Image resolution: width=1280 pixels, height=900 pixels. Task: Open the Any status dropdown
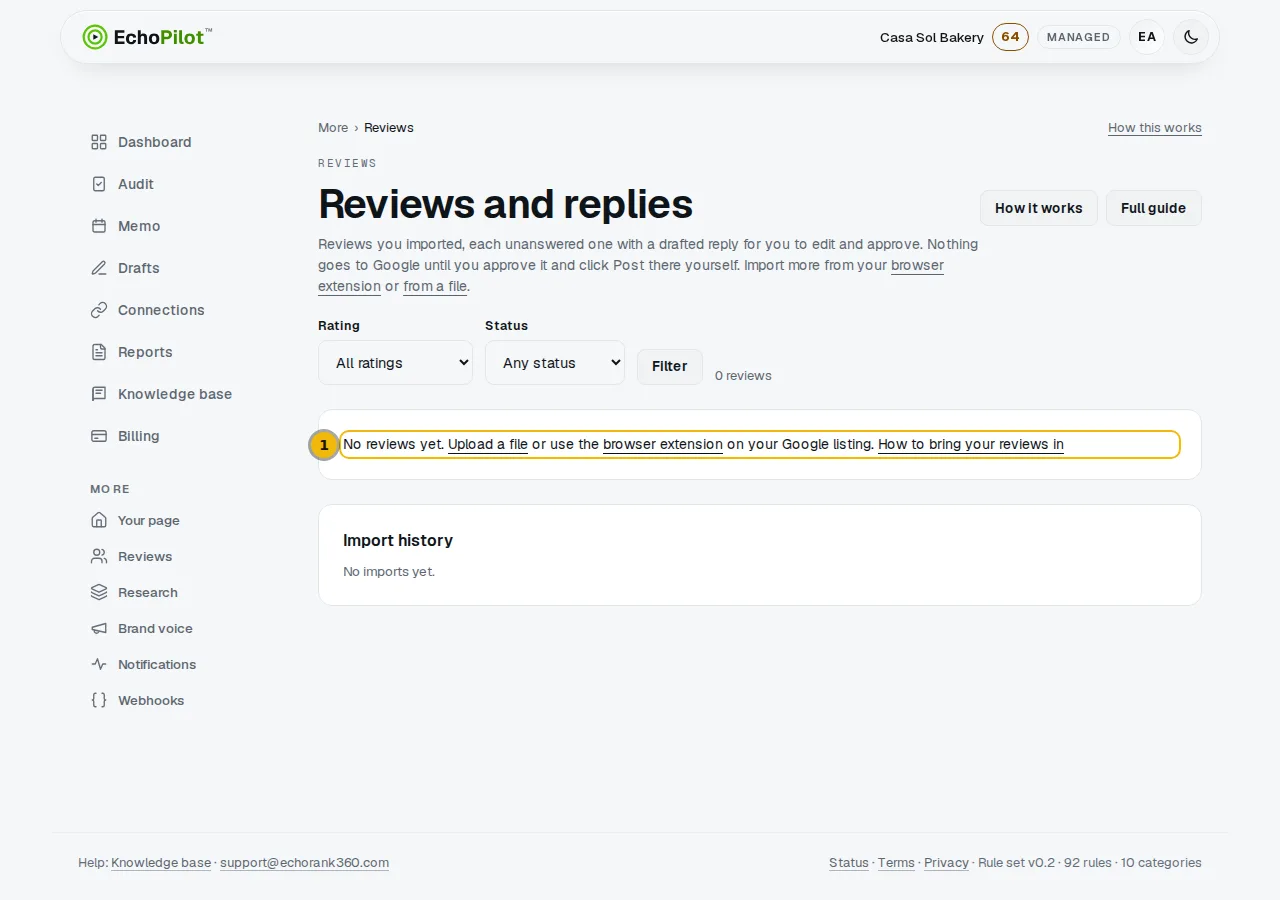555,363
